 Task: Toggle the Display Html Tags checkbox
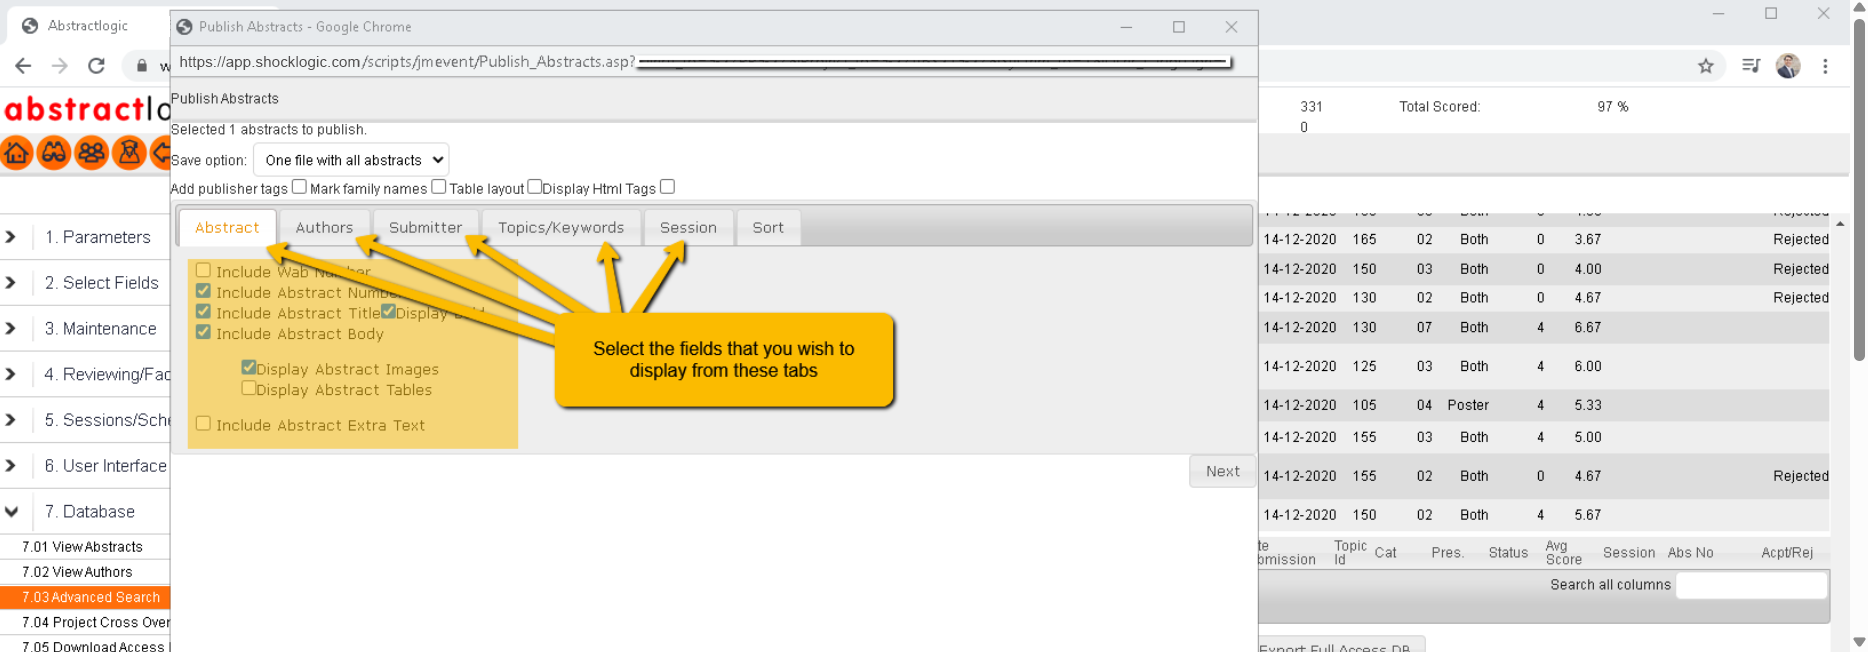[667, 187]
